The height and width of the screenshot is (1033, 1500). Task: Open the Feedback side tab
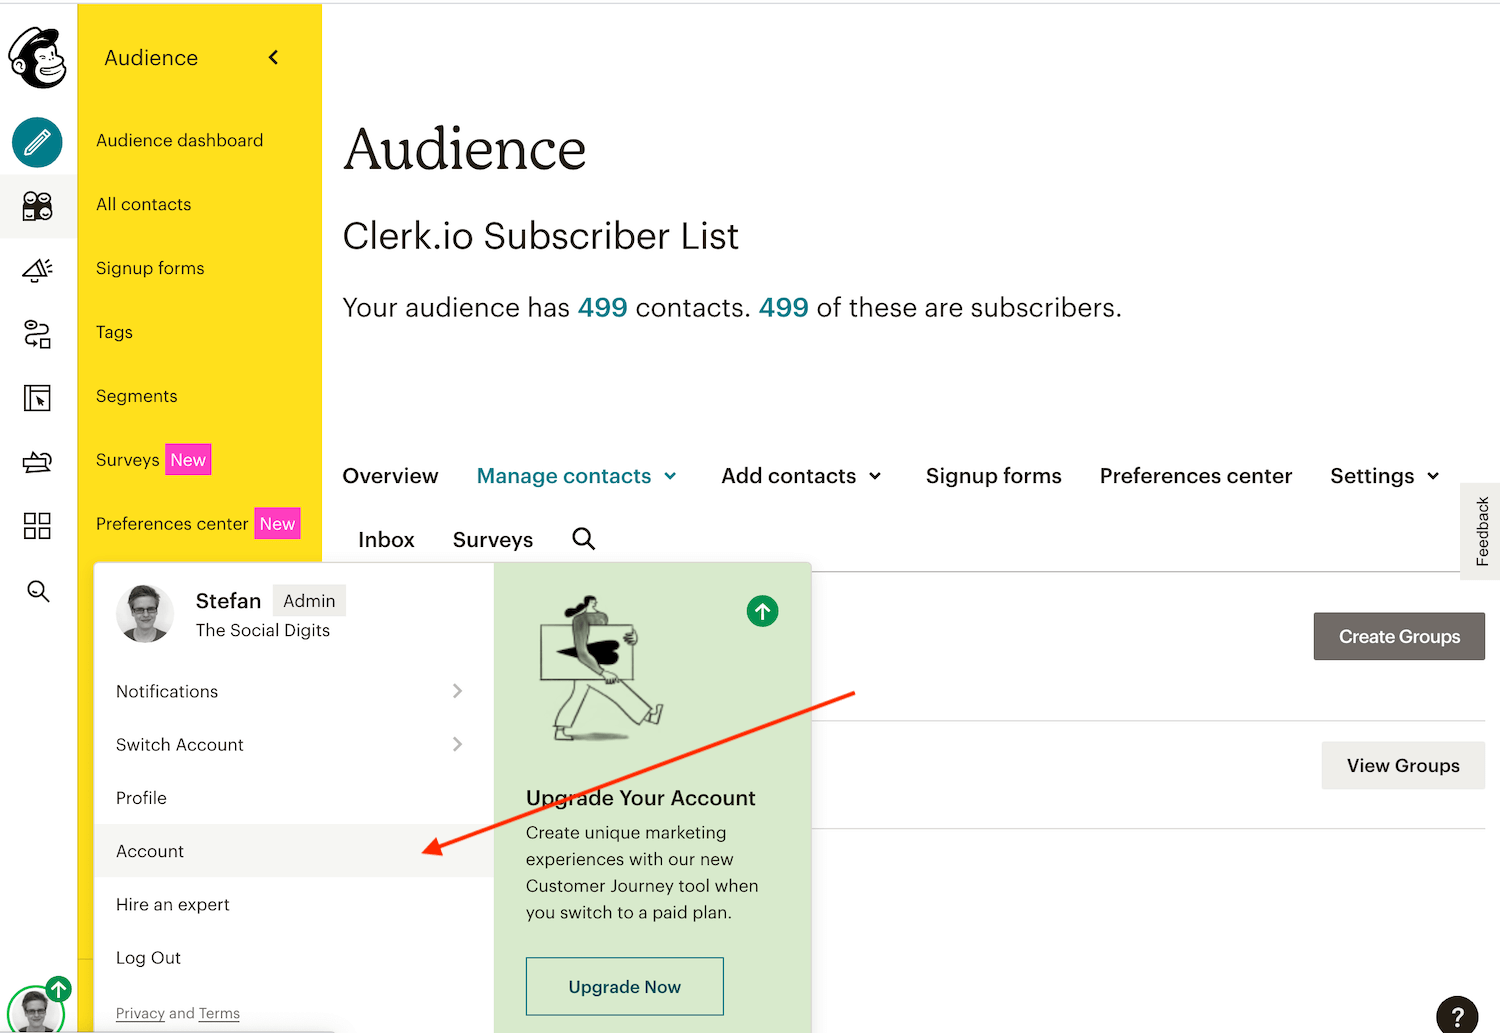coord(1481,531)
